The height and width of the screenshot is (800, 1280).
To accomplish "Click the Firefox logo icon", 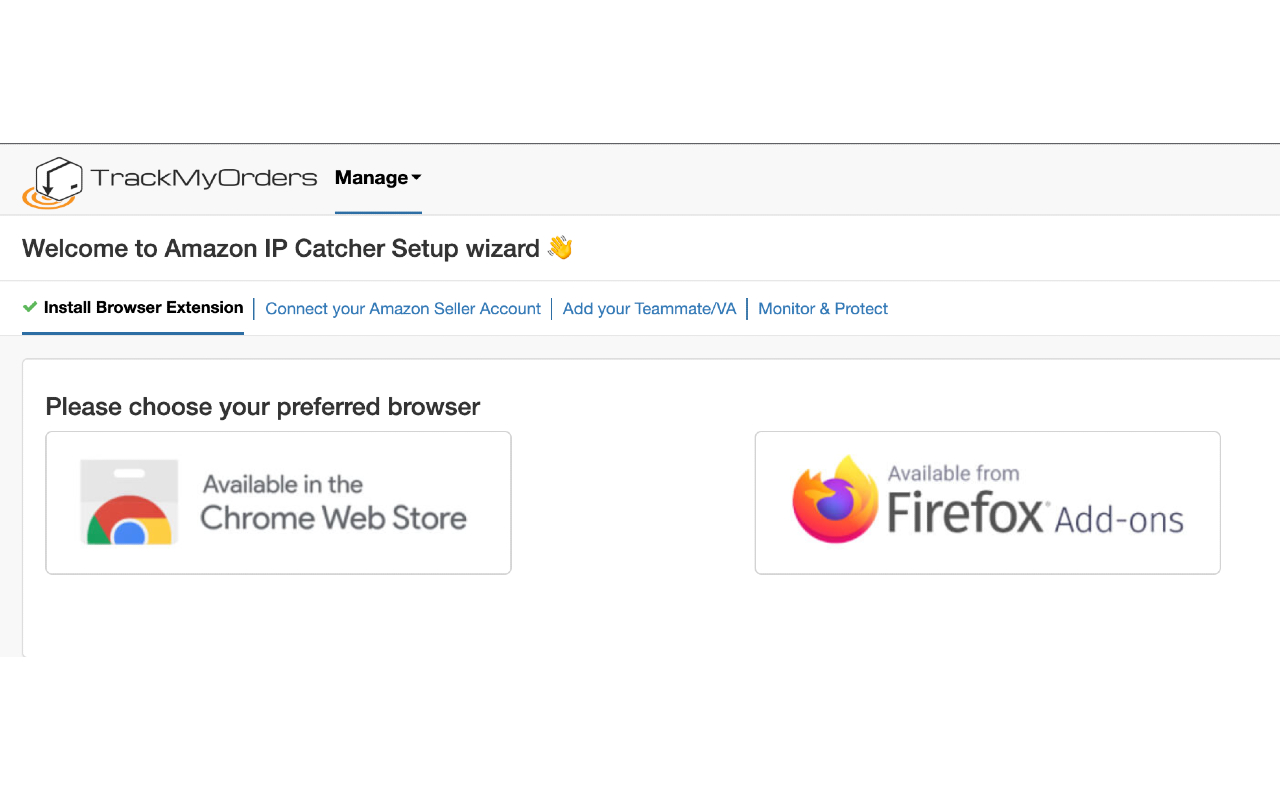I will (835, 499).
